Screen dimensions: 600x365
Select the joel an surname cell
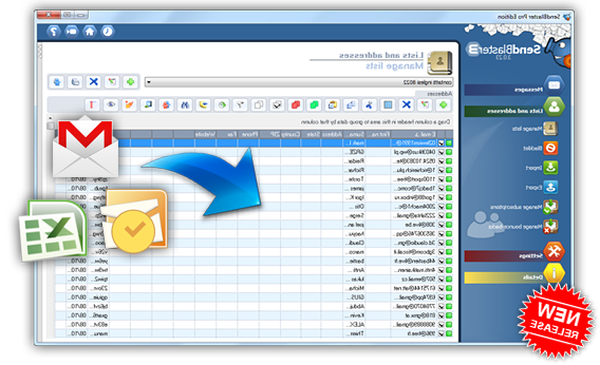click(x=354, y=225)
